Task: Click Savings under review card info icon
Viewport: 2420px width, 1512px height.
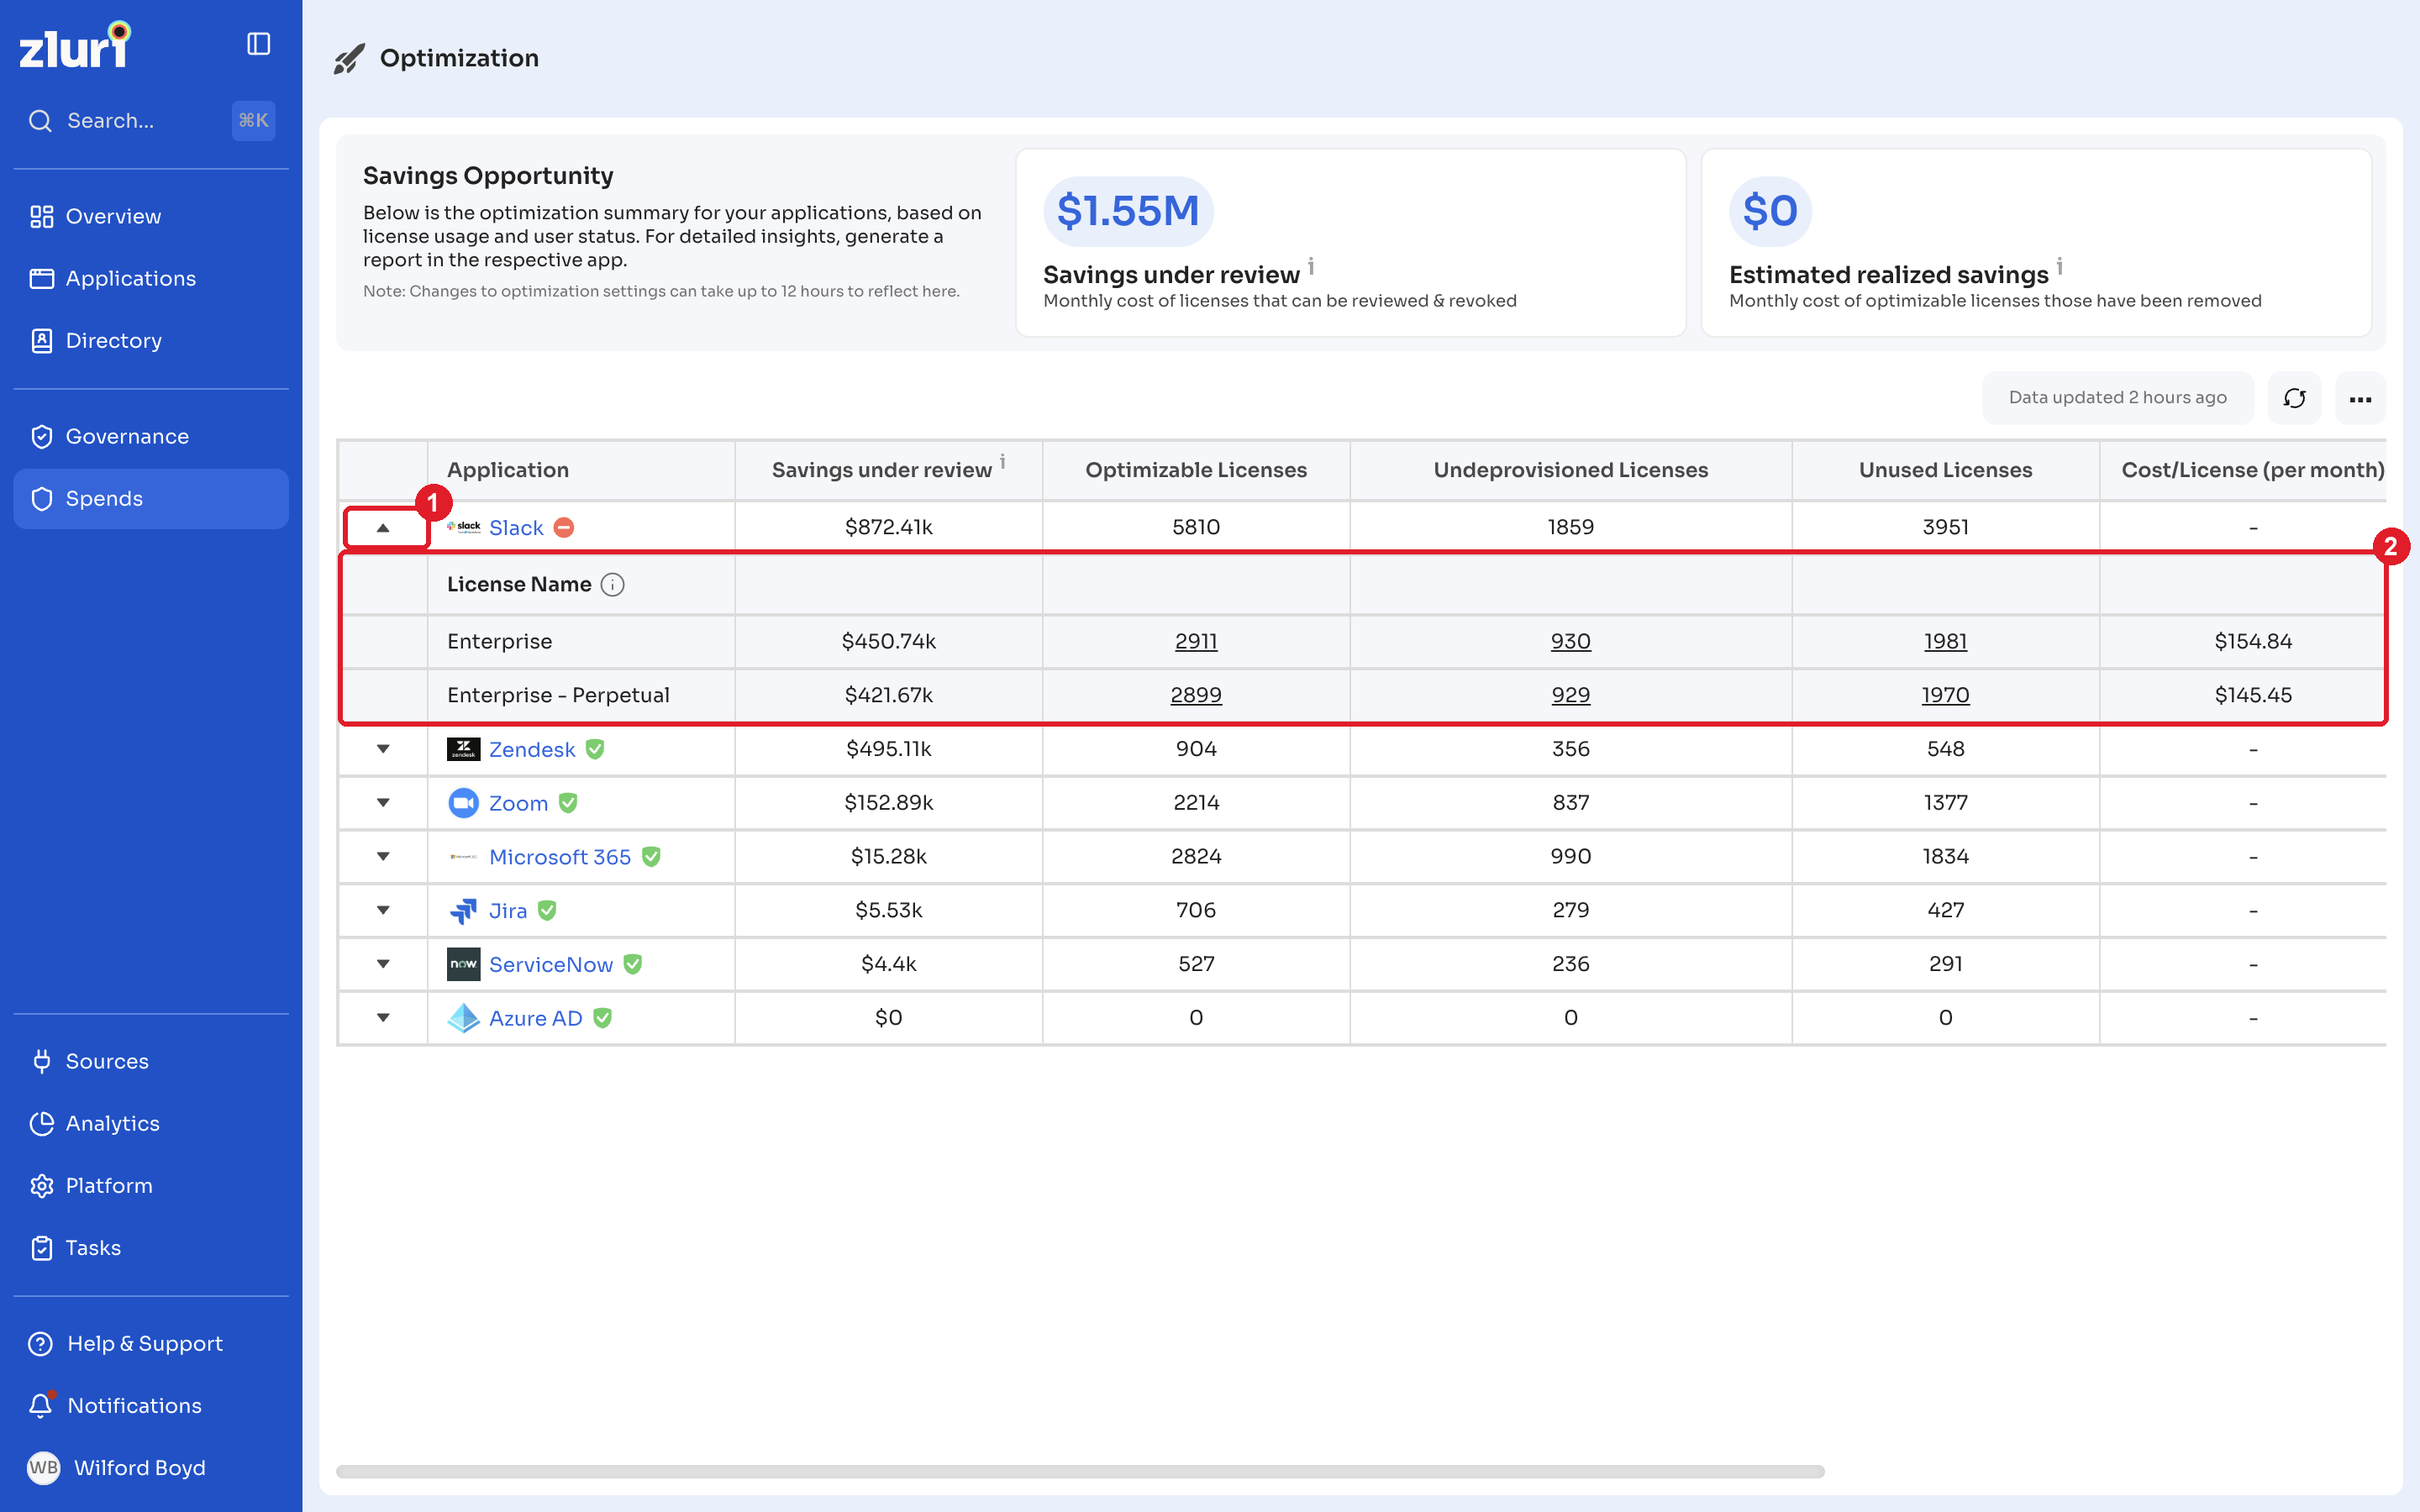Action: 1311,266
